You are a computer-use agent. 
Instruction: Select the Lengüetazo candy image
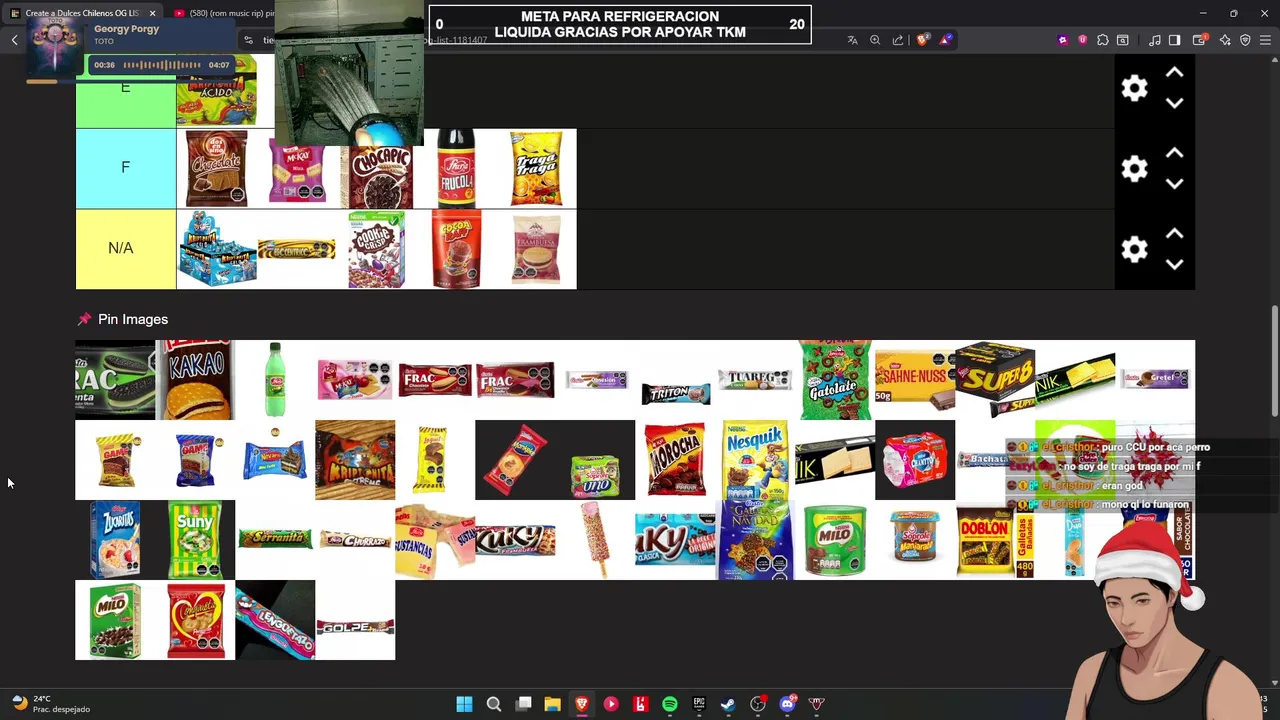(x=275, y=620)
